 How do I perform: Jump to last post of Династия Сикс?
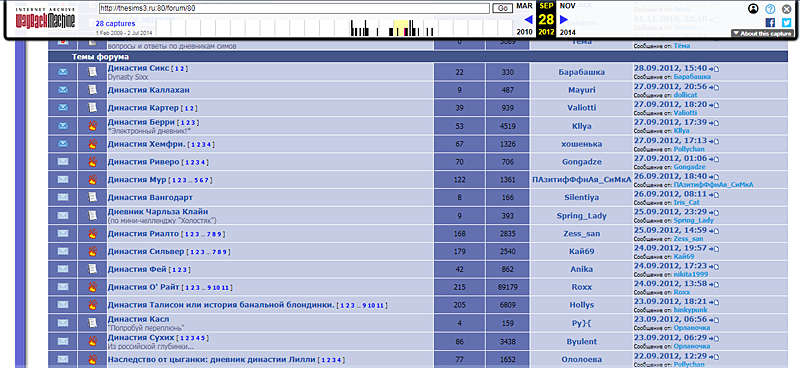713,68
